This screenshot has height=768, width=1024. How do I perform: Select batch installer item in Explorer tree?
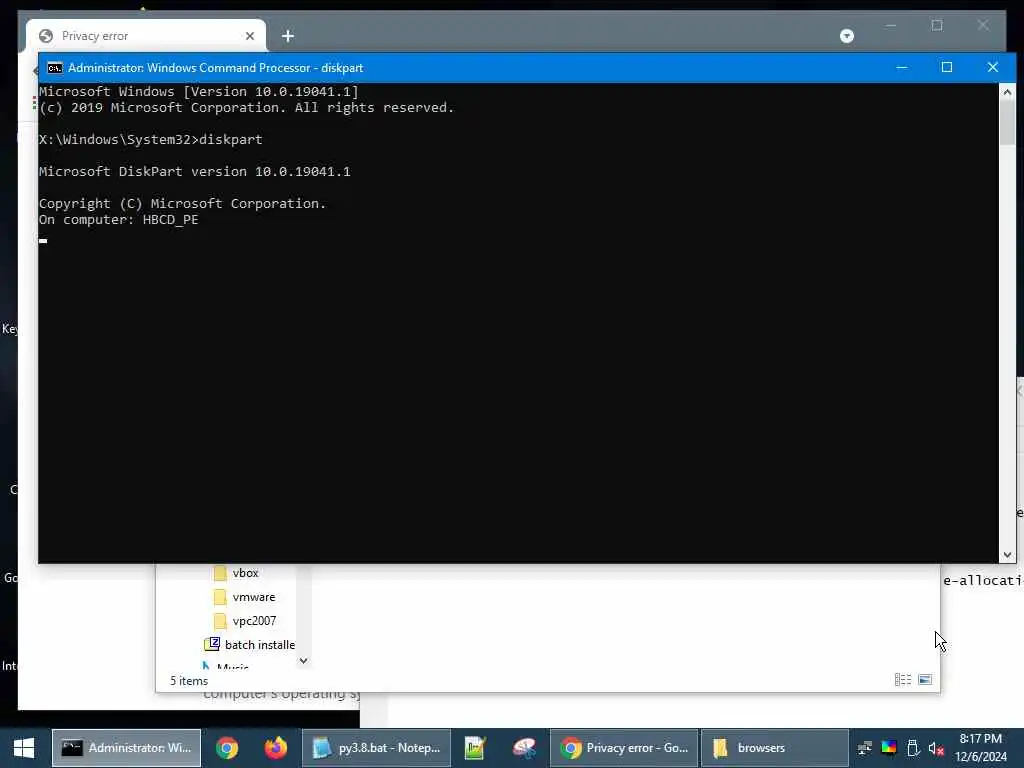250,645
